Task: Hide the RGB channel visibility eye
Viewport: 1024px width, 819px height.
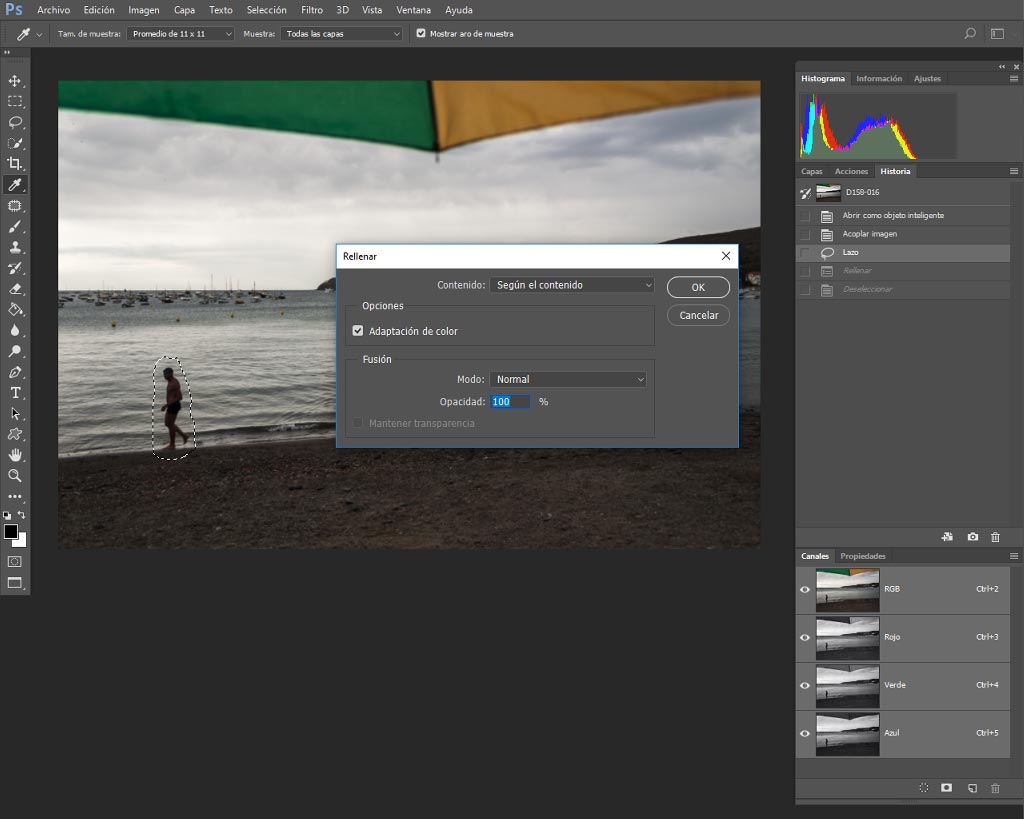Action: (x=805, y=589)
